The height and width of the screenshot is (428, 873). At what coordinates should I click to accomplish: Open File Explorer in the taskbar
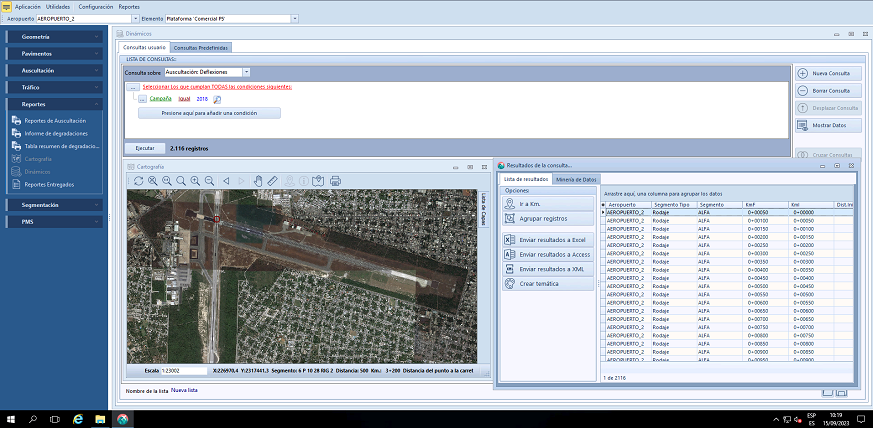pos(100,419)
